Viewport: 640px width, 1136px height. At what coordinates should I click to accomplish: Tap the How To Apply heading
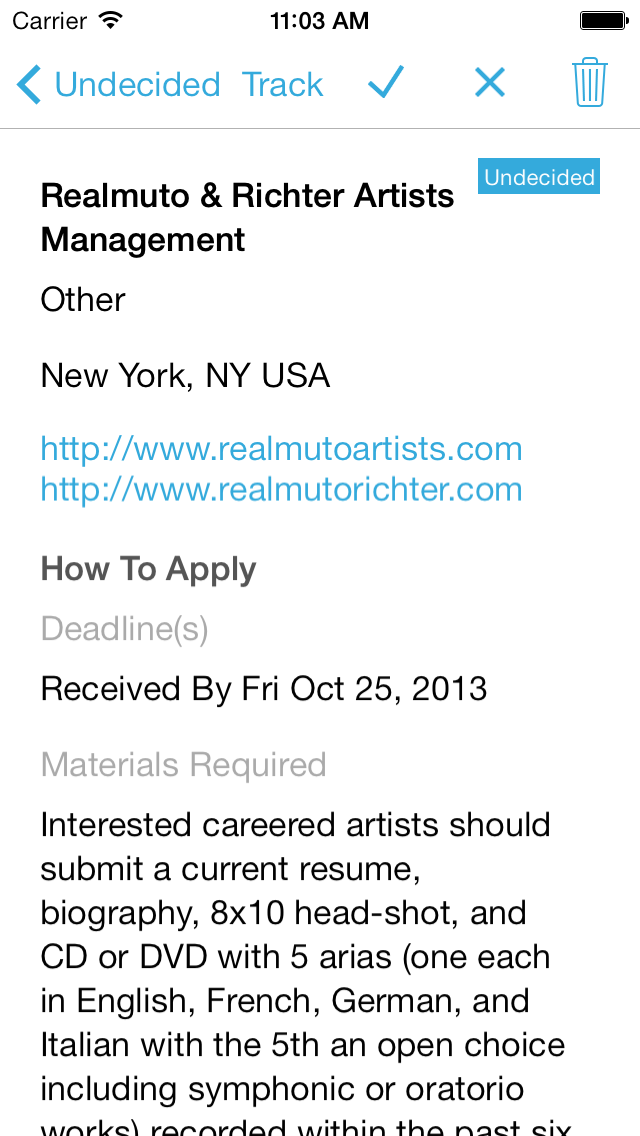[x=148, y=569]
